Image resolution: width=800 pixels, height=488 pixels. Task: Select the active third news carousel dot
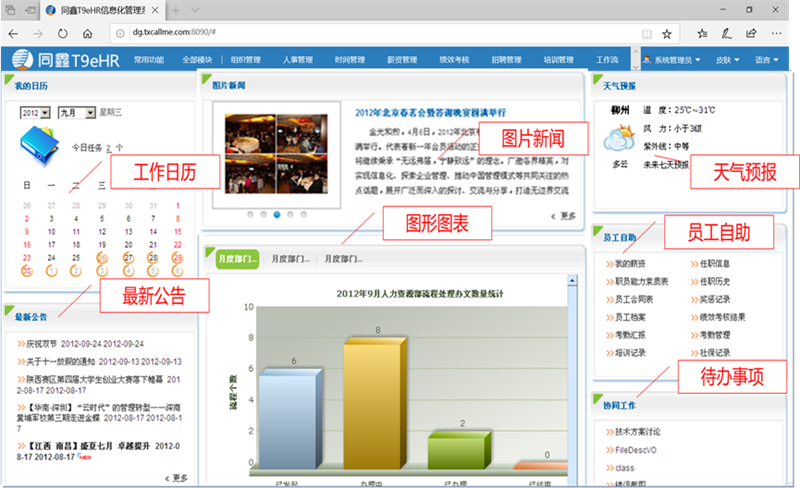(x=276, y=214)
